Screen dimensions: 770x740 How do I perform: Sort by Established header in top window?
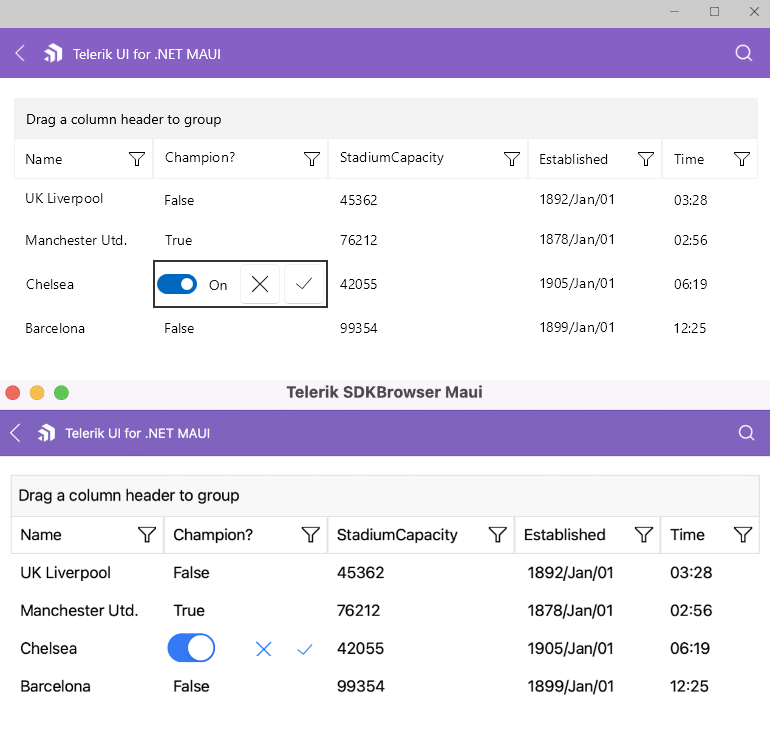click(x=574, y=159)
